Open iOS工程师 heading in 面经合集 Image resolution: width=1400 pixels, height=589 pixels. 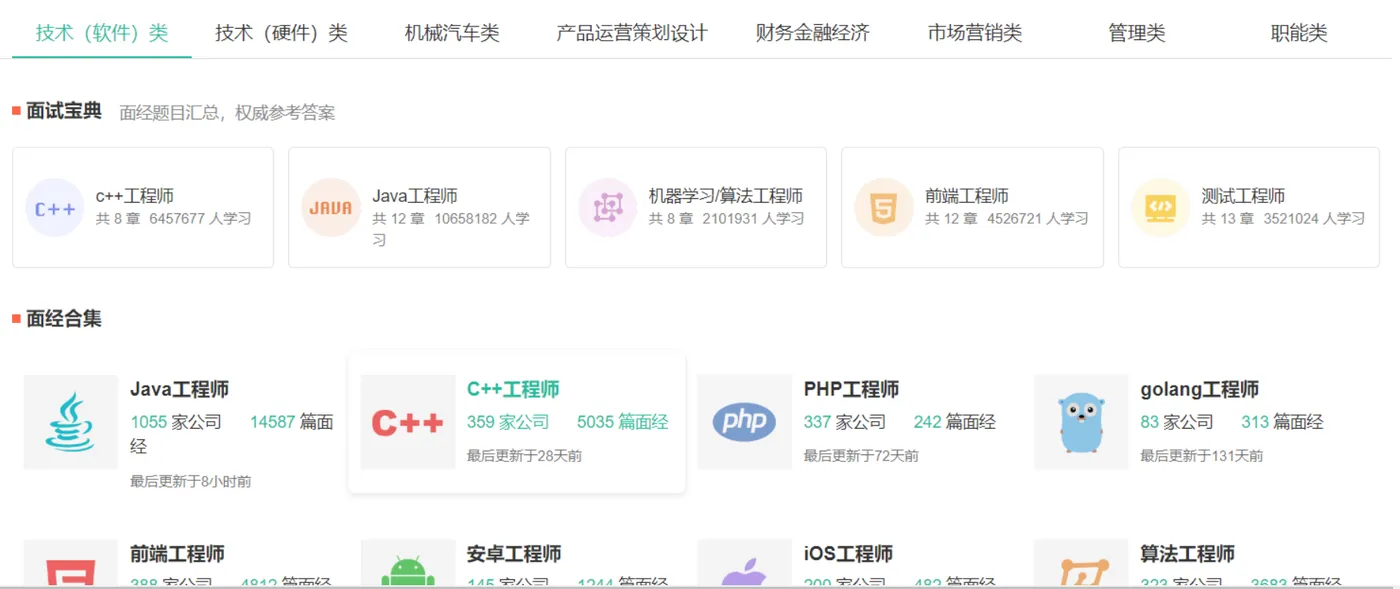(x=848, y=553)
